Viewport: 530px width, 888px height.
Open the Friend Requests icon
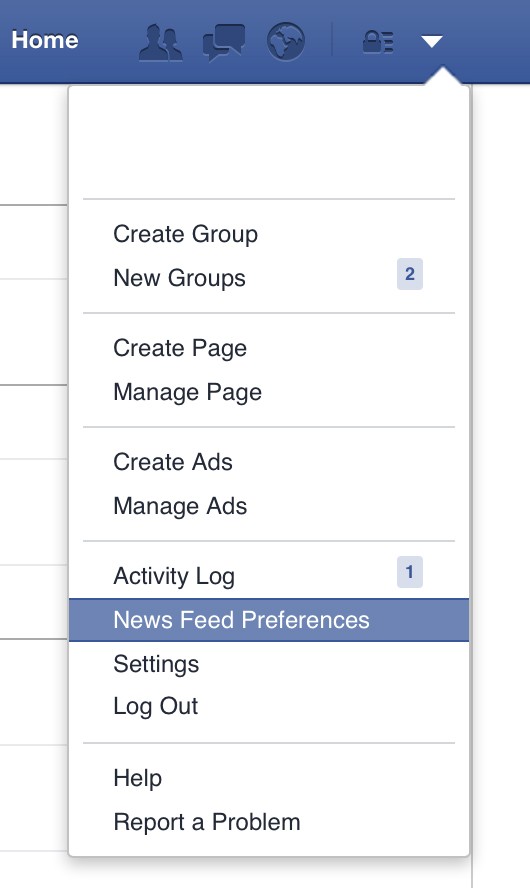161,42
